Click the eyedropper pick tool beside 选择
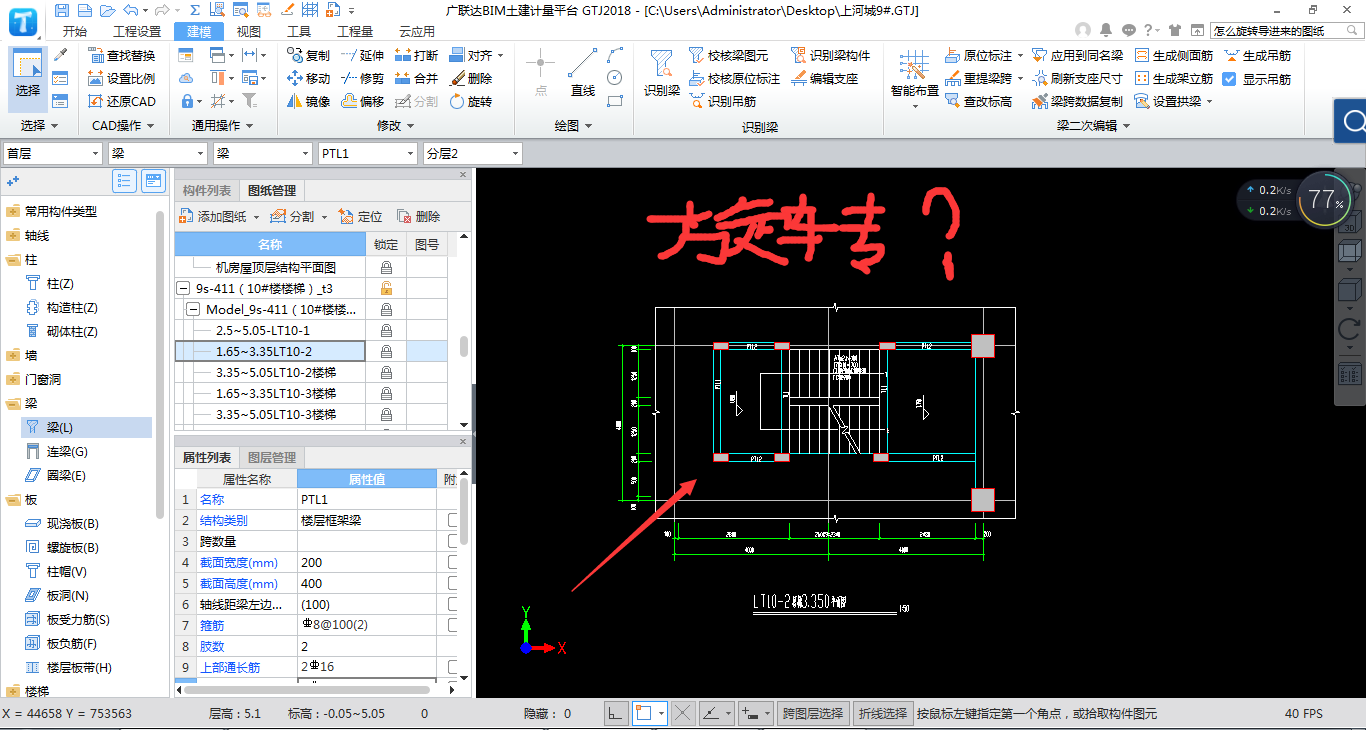The width and height of the screenshot is (1366, 730). pyautogui.click(x=60, y=54)
